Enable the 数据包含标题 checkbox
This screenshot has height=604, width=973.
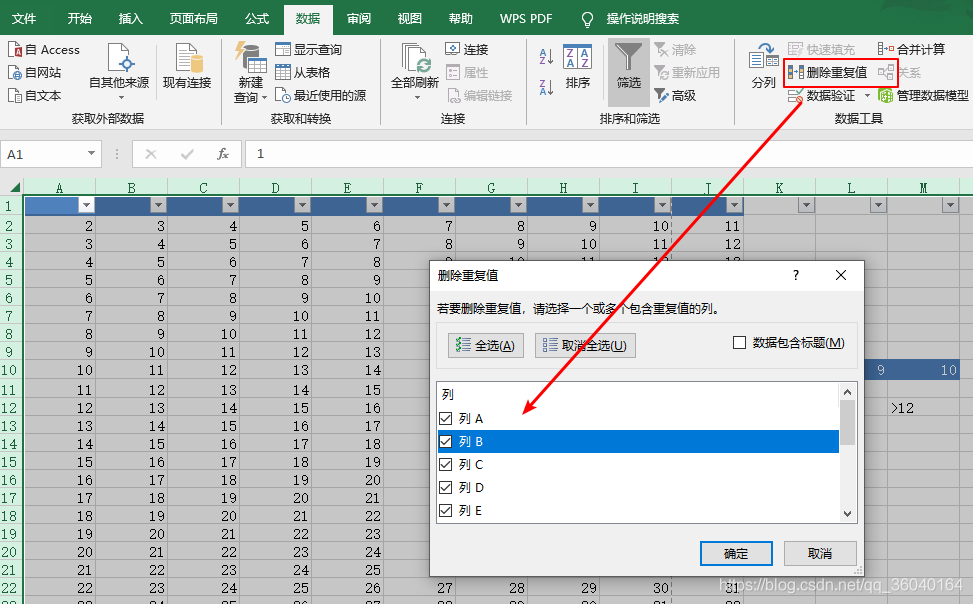(738, 342)
